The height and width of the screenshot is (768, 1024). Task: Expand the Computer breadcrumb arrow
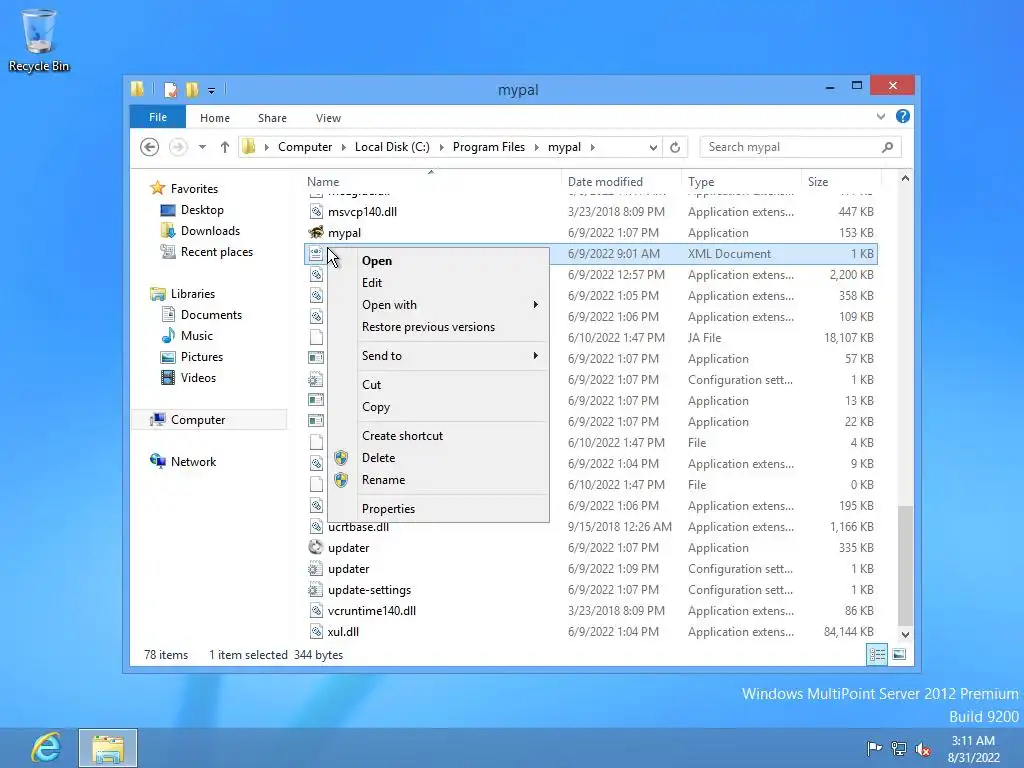(x=344, y=147)
